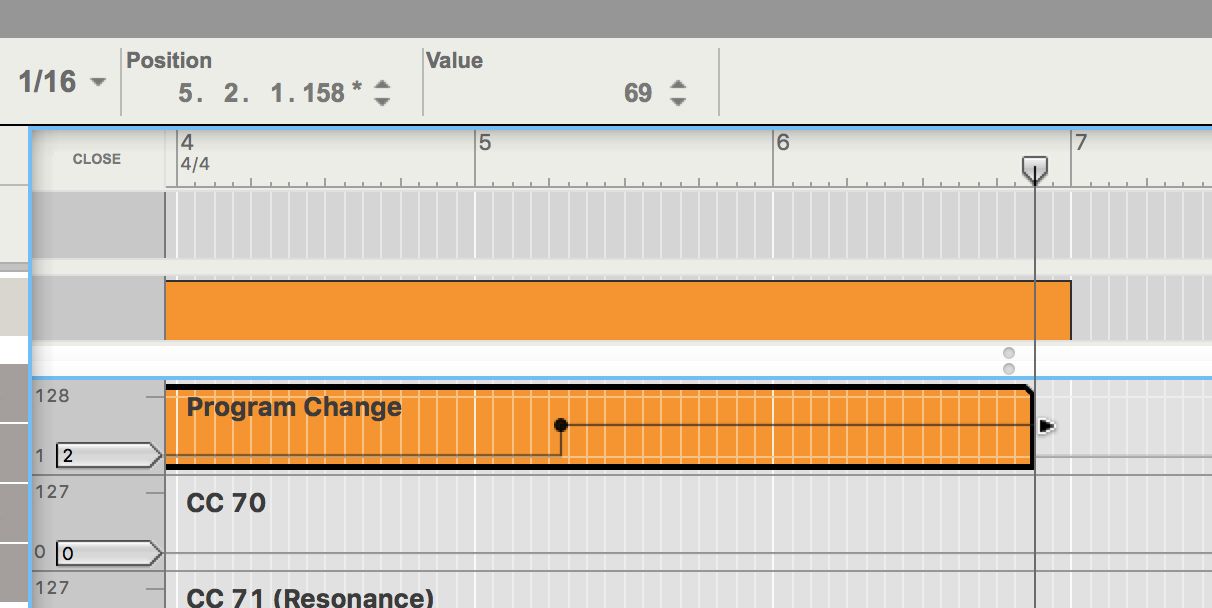
Task: Decrease Value field with down arrow
Action: (x=678, y=100)
